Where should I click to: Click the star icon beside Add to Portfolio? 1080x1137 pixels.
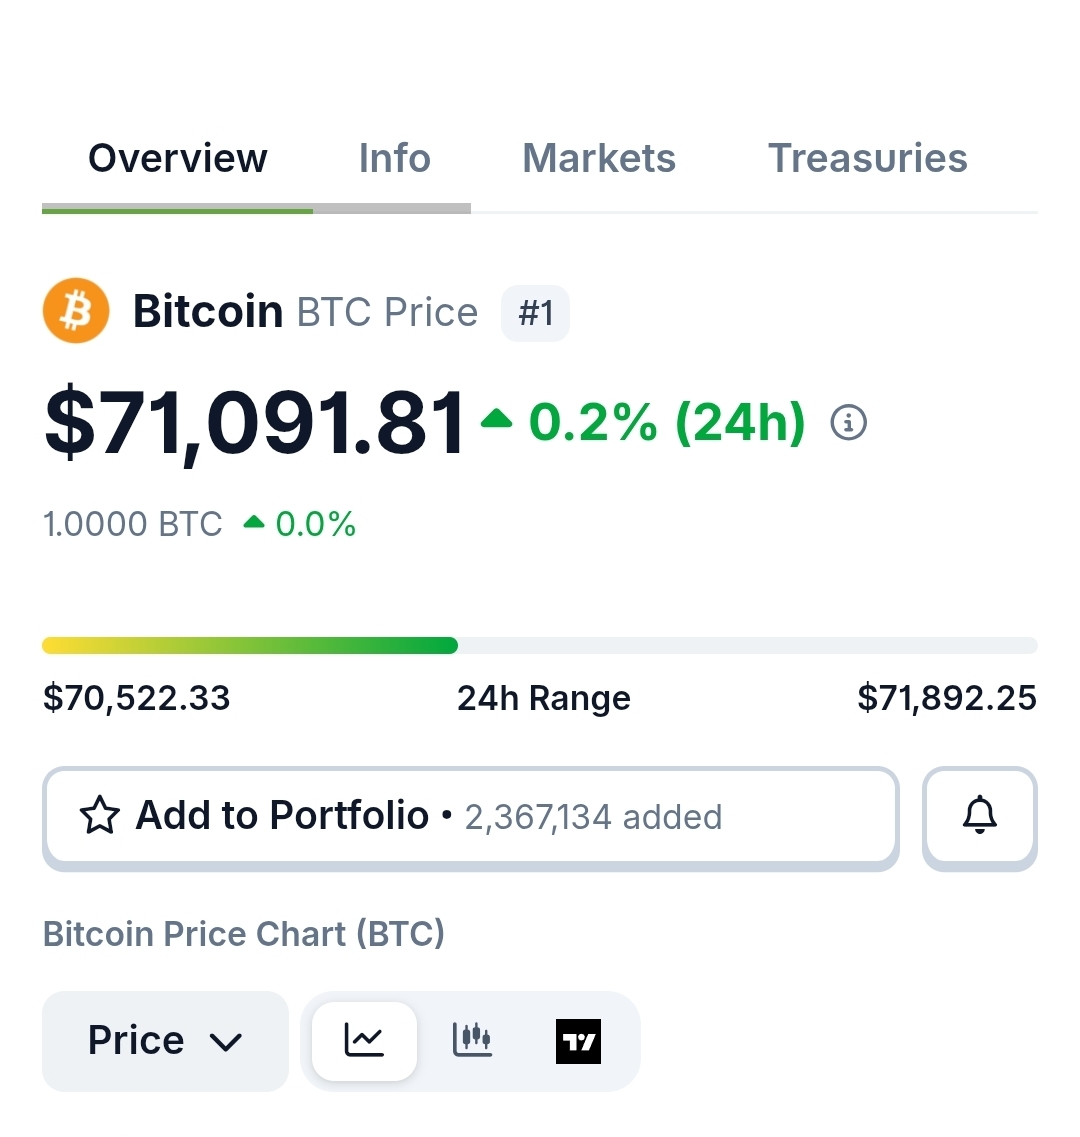coord(100,816)
